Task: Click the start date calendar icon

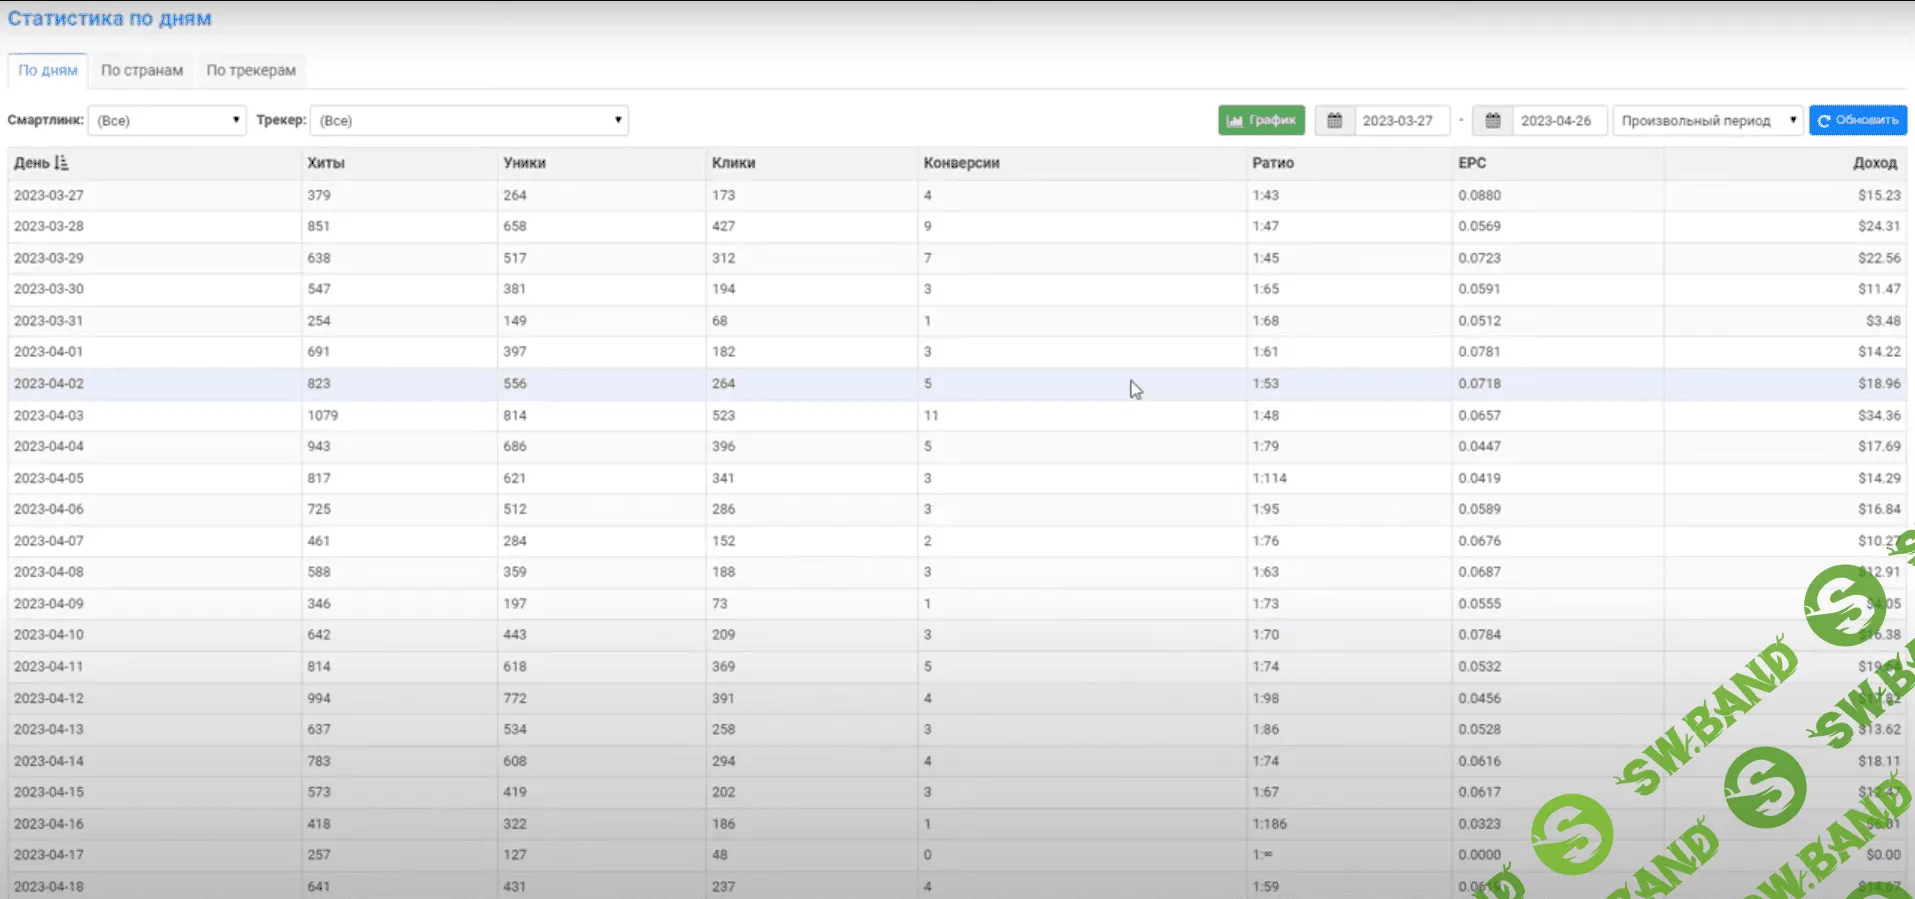Action: point(1334,121)
